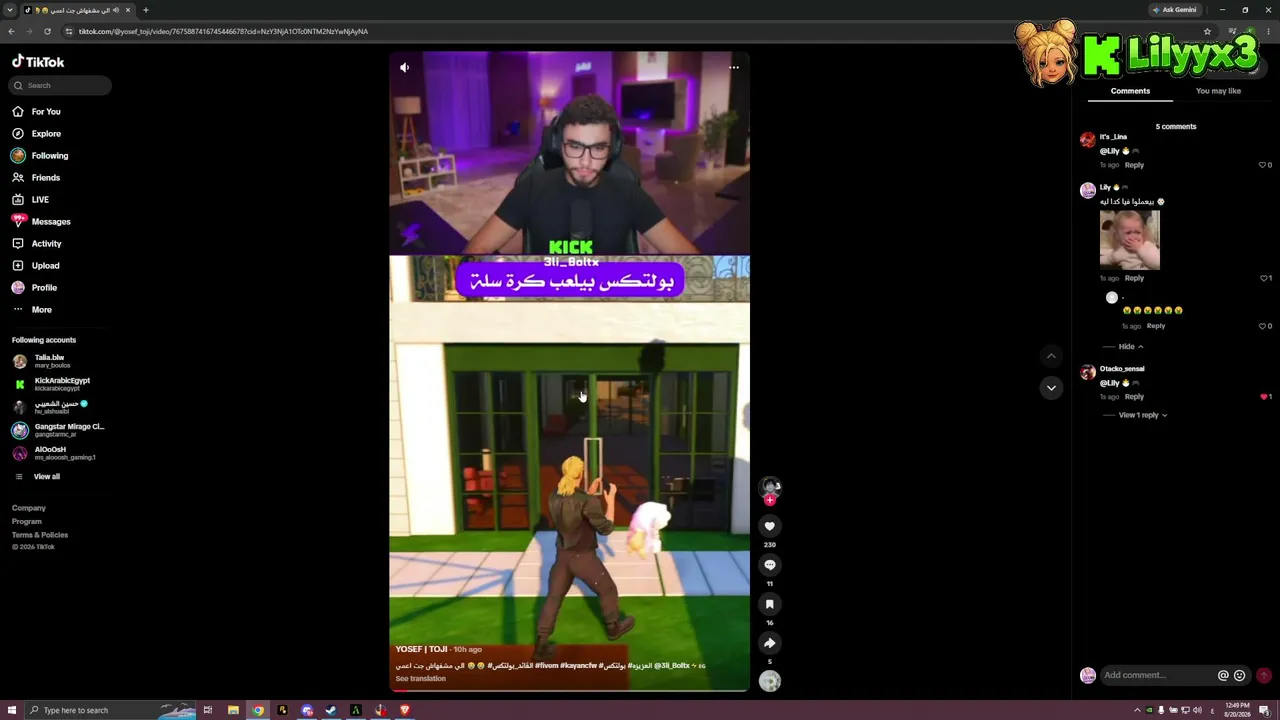Bookmark this page with the star icon
The image size is (1280, 720).
1207,31
